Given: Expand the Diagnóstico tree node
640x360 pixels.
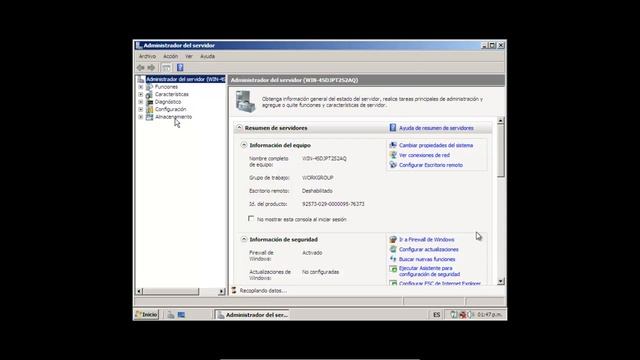Looking at the screenshot, I should click(141, 102).
